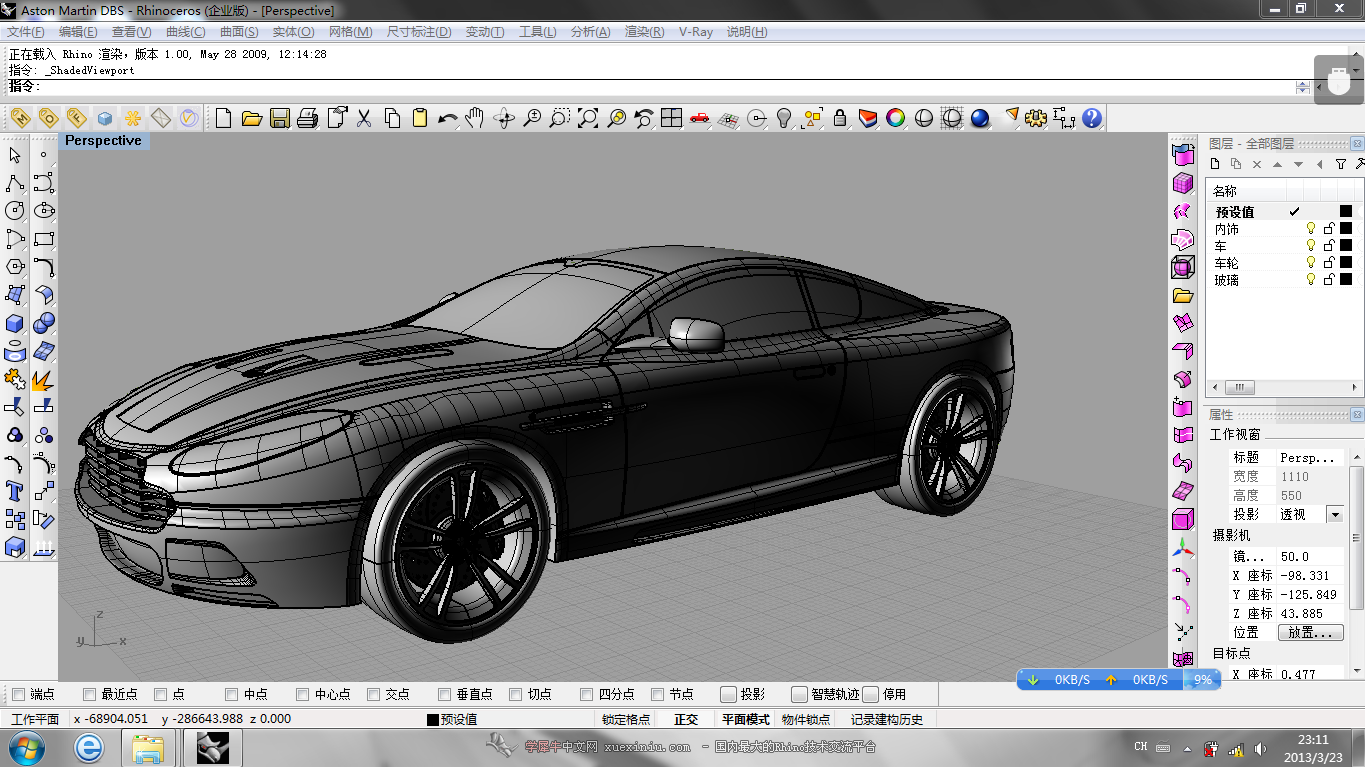Toggle 正交 ortho mode in status bar
1365x767 pixels.
(686, 719)
